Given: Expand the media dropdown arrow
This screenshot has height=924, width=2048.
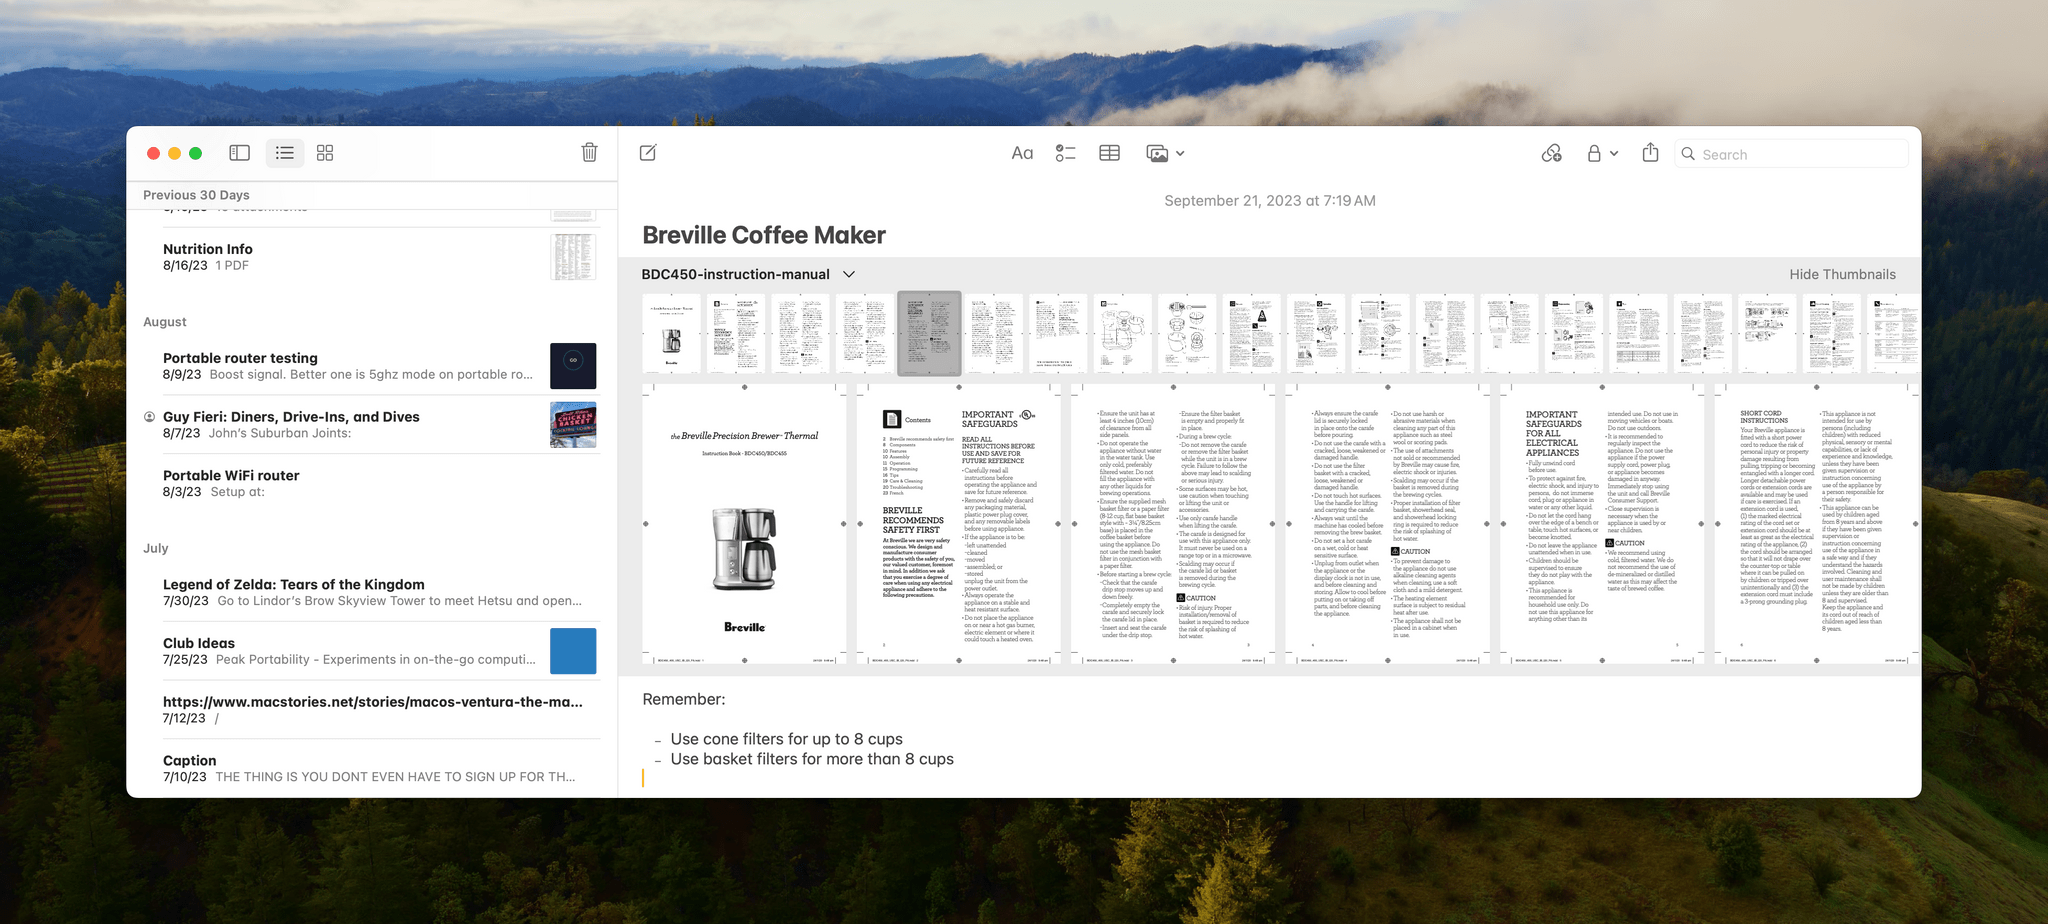Looking at the screenshot, I should point(1180,154).
